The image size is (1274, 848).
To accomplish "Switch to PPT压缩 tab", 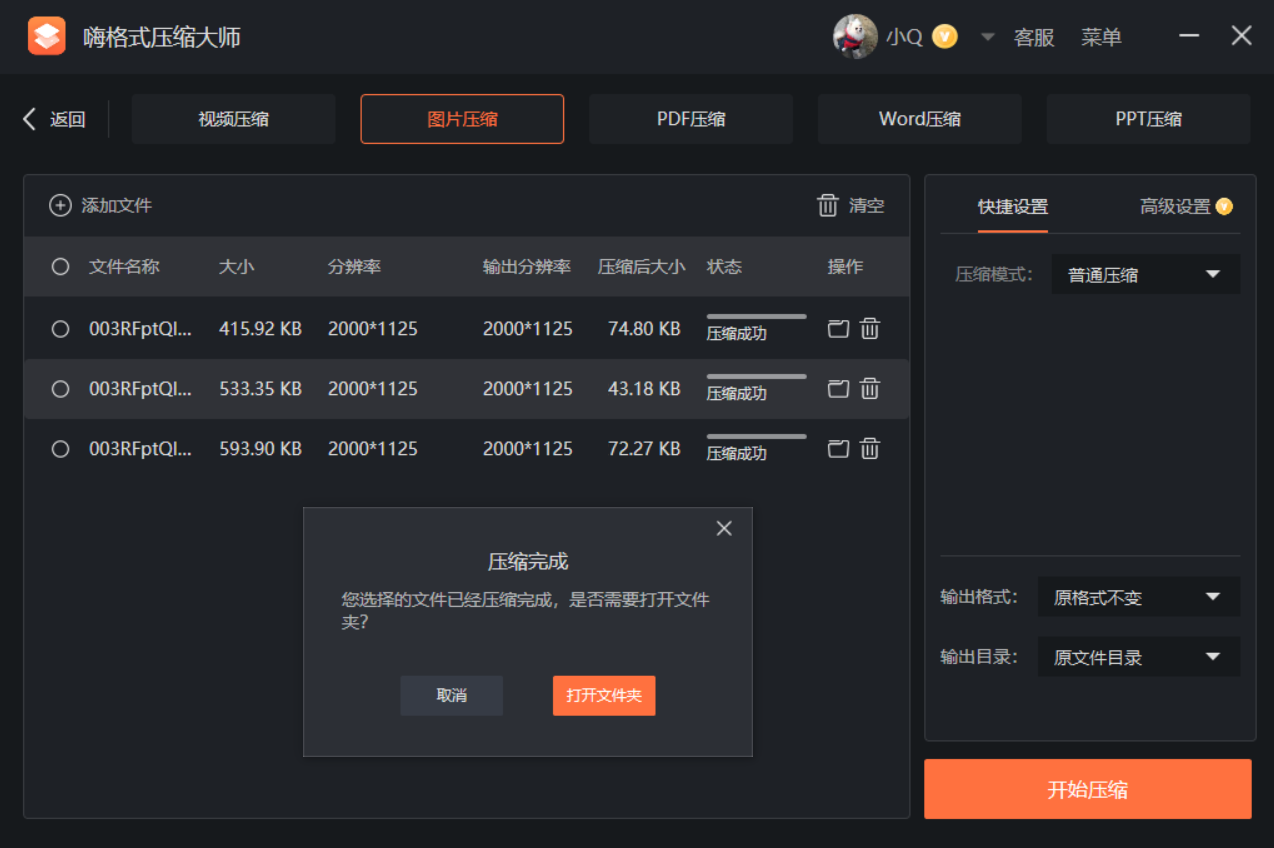I will [x=1149, y=119].
